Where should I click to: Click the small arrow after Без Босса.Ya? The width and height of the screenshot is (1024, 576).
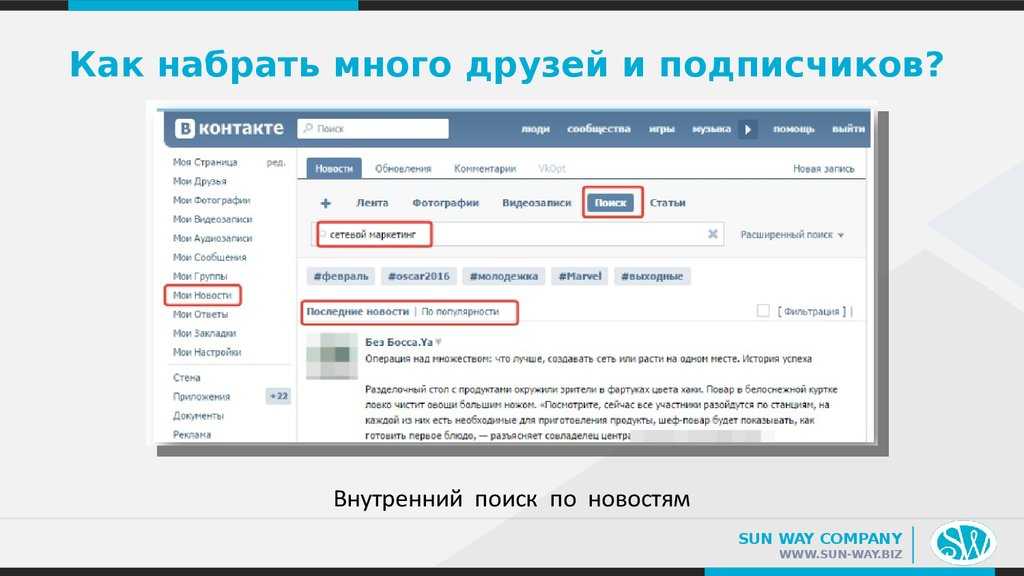click(439, 341)
